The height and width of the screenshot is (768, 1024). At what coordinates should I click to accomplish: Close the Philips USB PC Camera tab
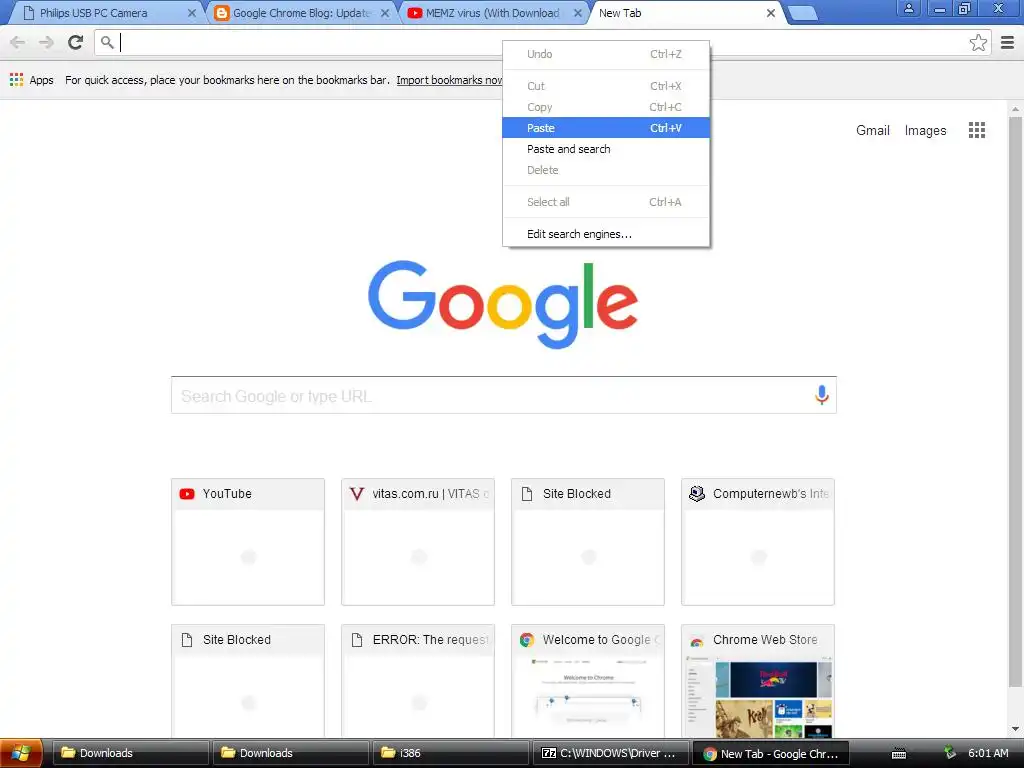tap(191, 13)
